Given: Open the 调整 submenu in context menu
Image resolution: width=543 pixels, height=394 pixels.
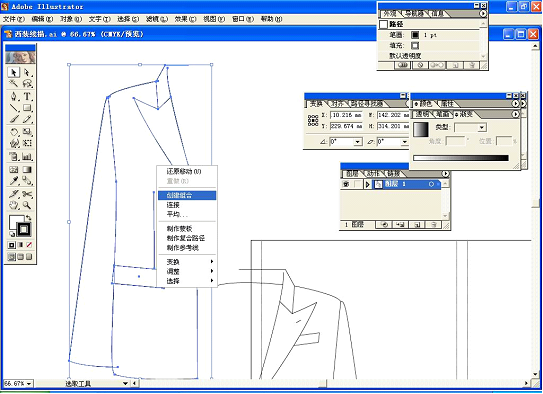Looking at the screenshot, I should tap(187, 271).
